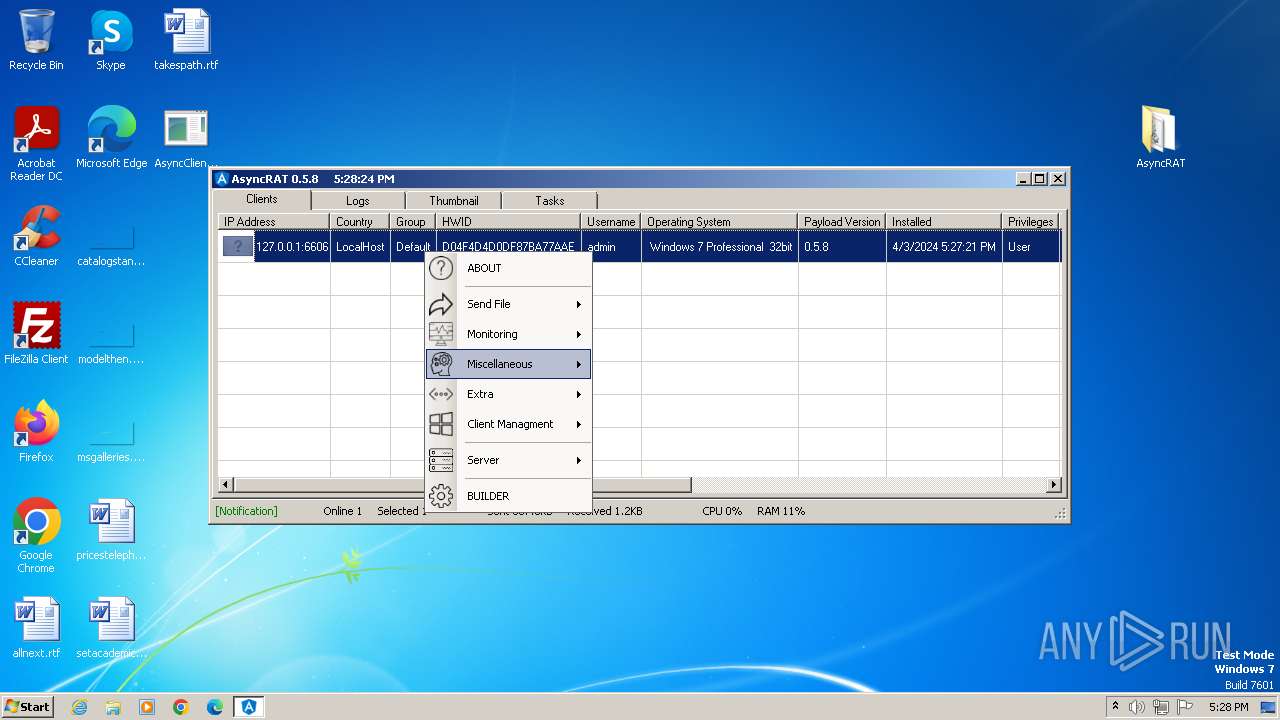Sort by Installed column header
Screen dimensions: 1280x720
click(x=944, y=222)
